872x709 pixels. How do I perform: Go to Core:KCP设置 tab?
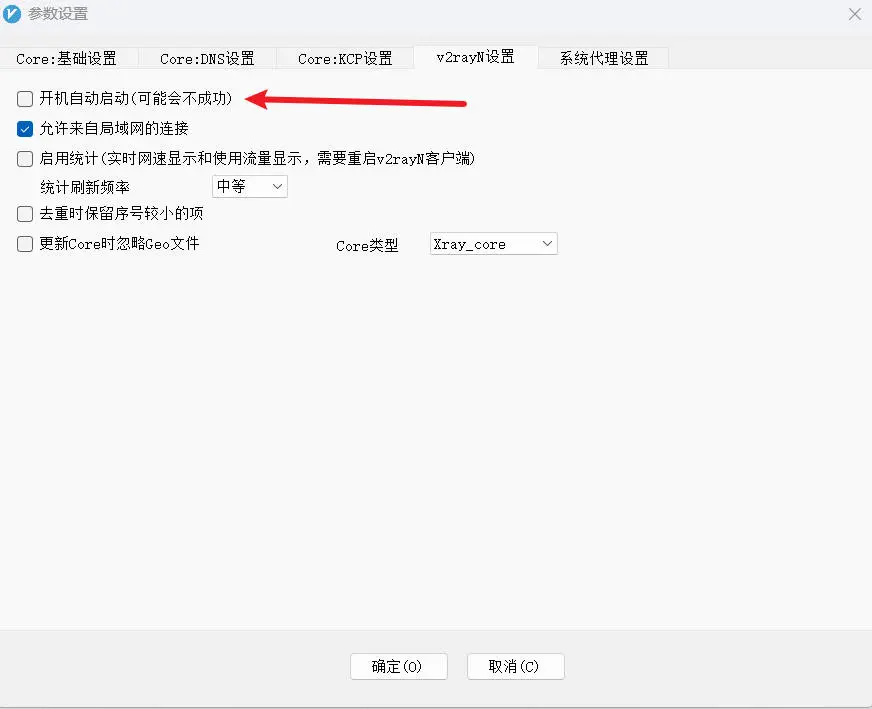(345, 58)
